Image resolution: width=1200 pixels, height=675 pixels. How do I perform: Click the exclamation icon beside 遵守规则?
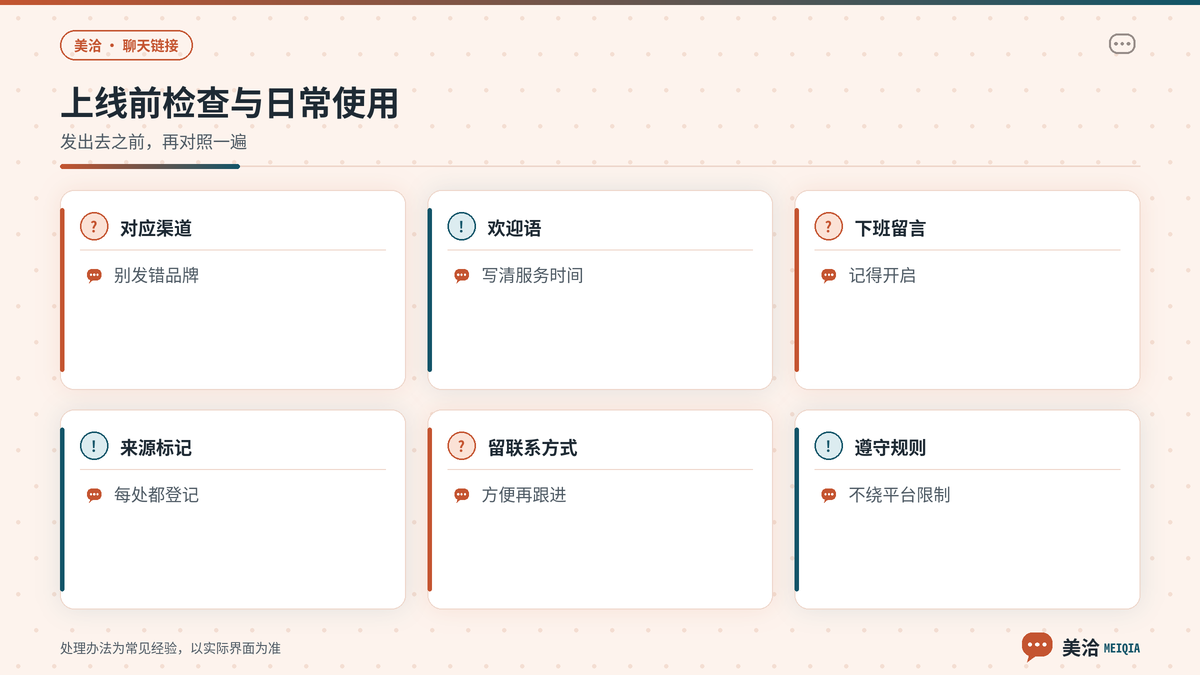click(x=828, y=446)
